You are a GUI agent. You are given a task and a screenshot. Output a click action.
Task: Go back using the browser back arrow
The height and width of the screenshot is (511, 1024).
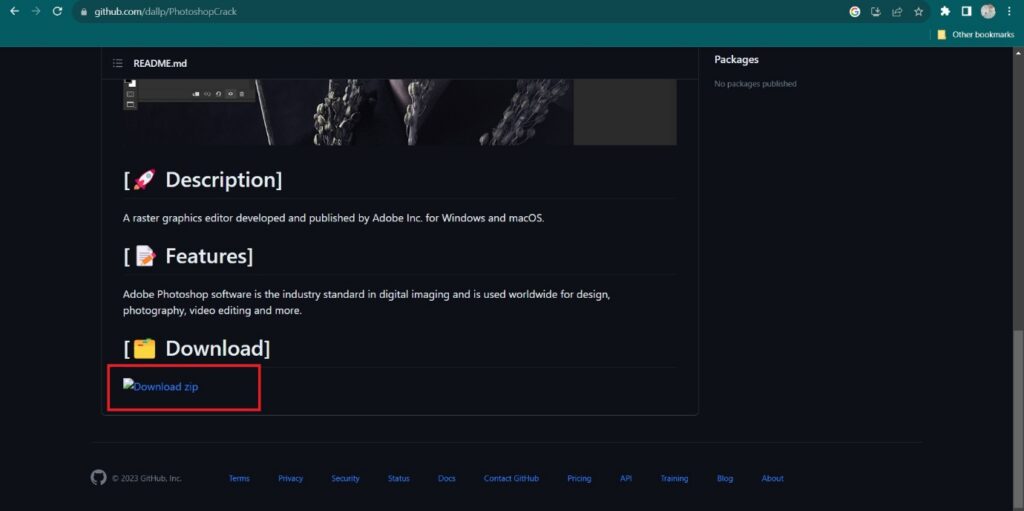pyautogui.click(x=14, y=11)
